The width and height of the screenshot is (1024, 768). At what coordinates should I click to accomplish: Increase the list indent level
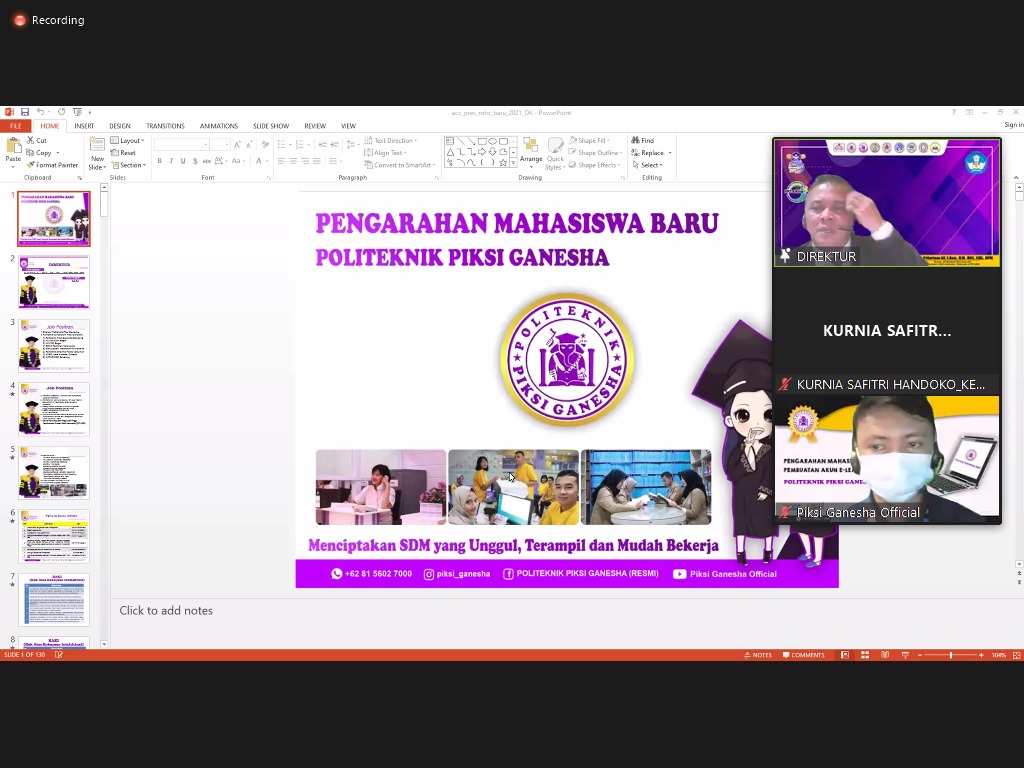click(x=334, y=144)
